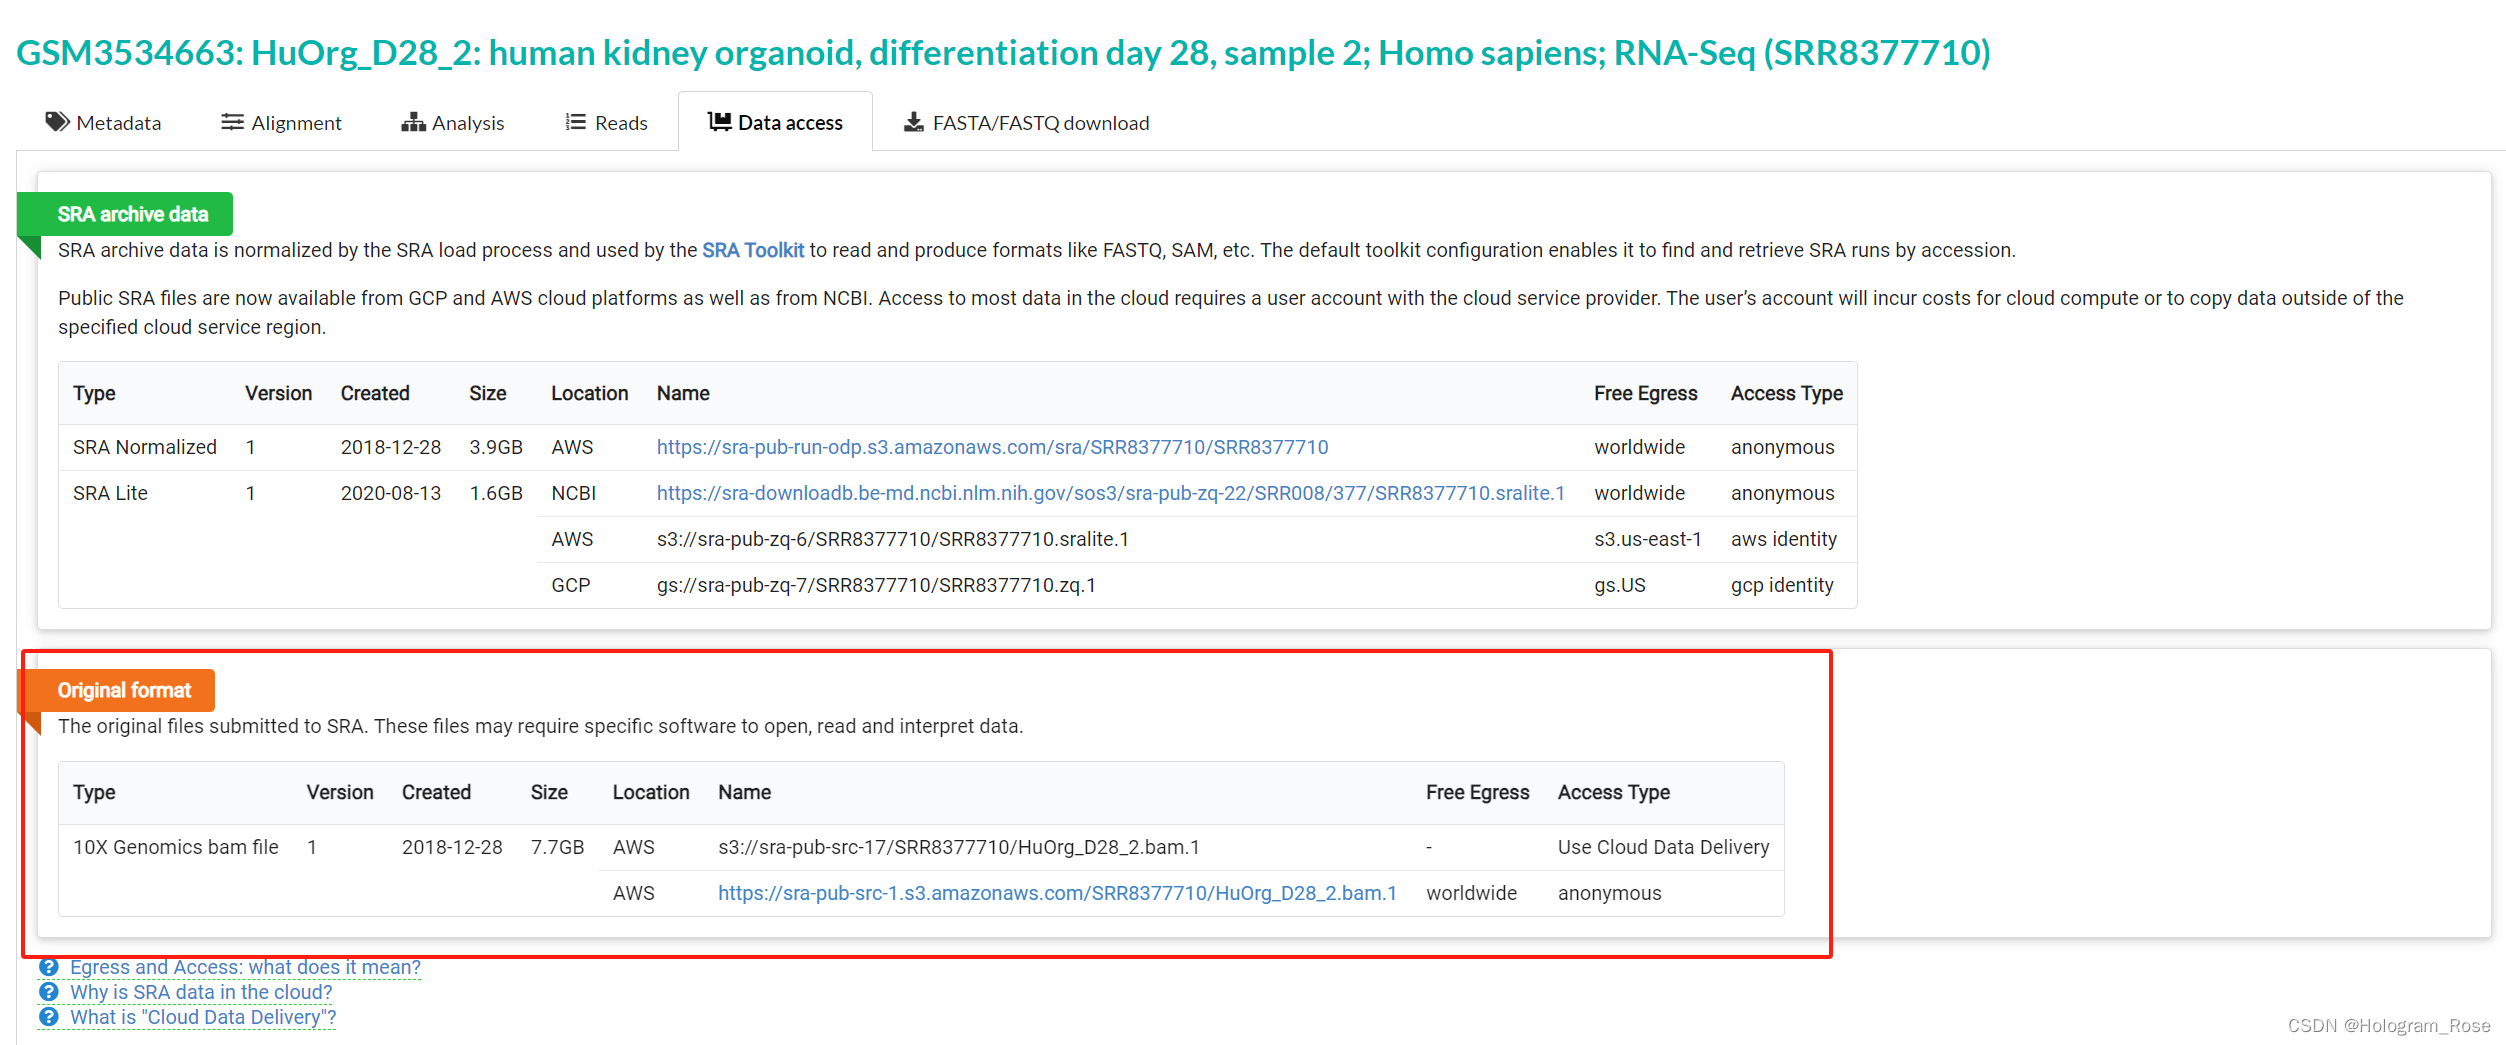Open 'Egress and Access: what does it mean?'
Screen dimensions: 2506x1045
point(245,967)
